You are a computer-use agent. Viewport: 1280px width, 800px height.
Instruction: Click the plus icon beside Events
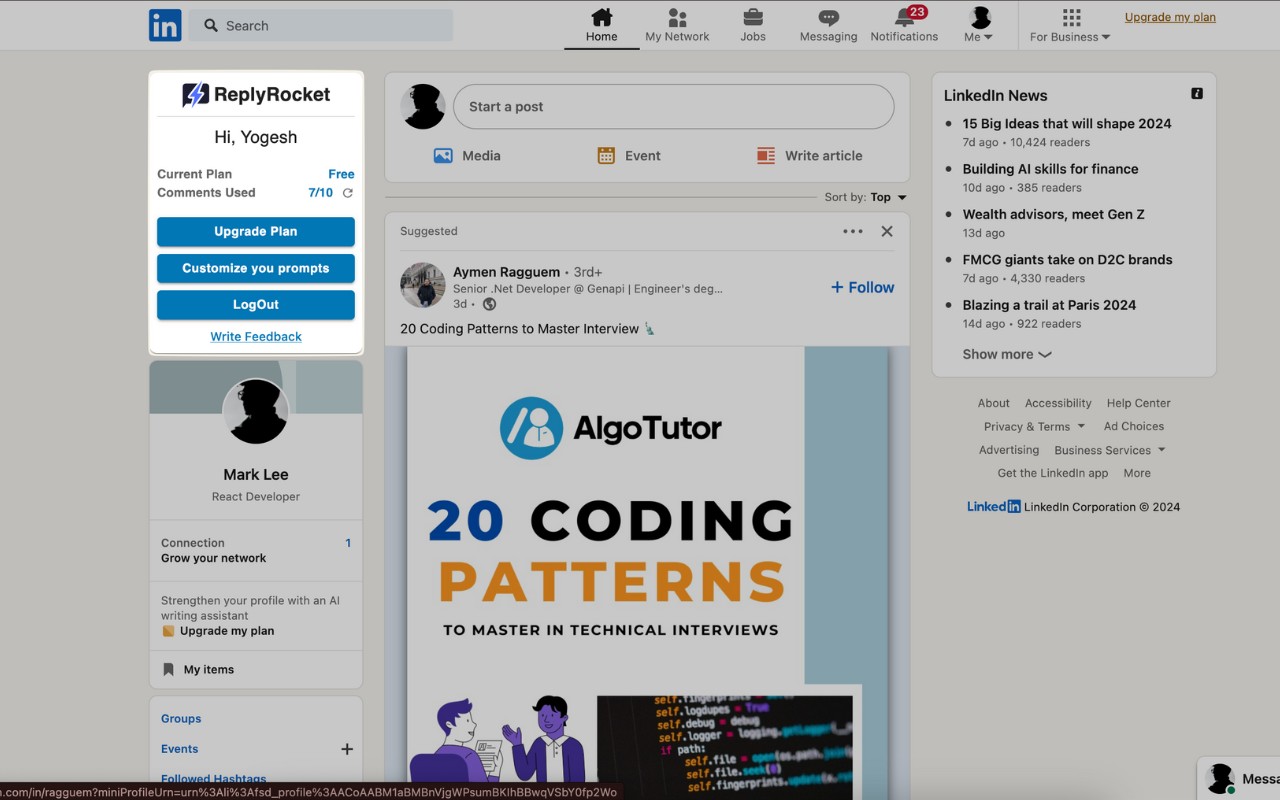pos(347,749)
